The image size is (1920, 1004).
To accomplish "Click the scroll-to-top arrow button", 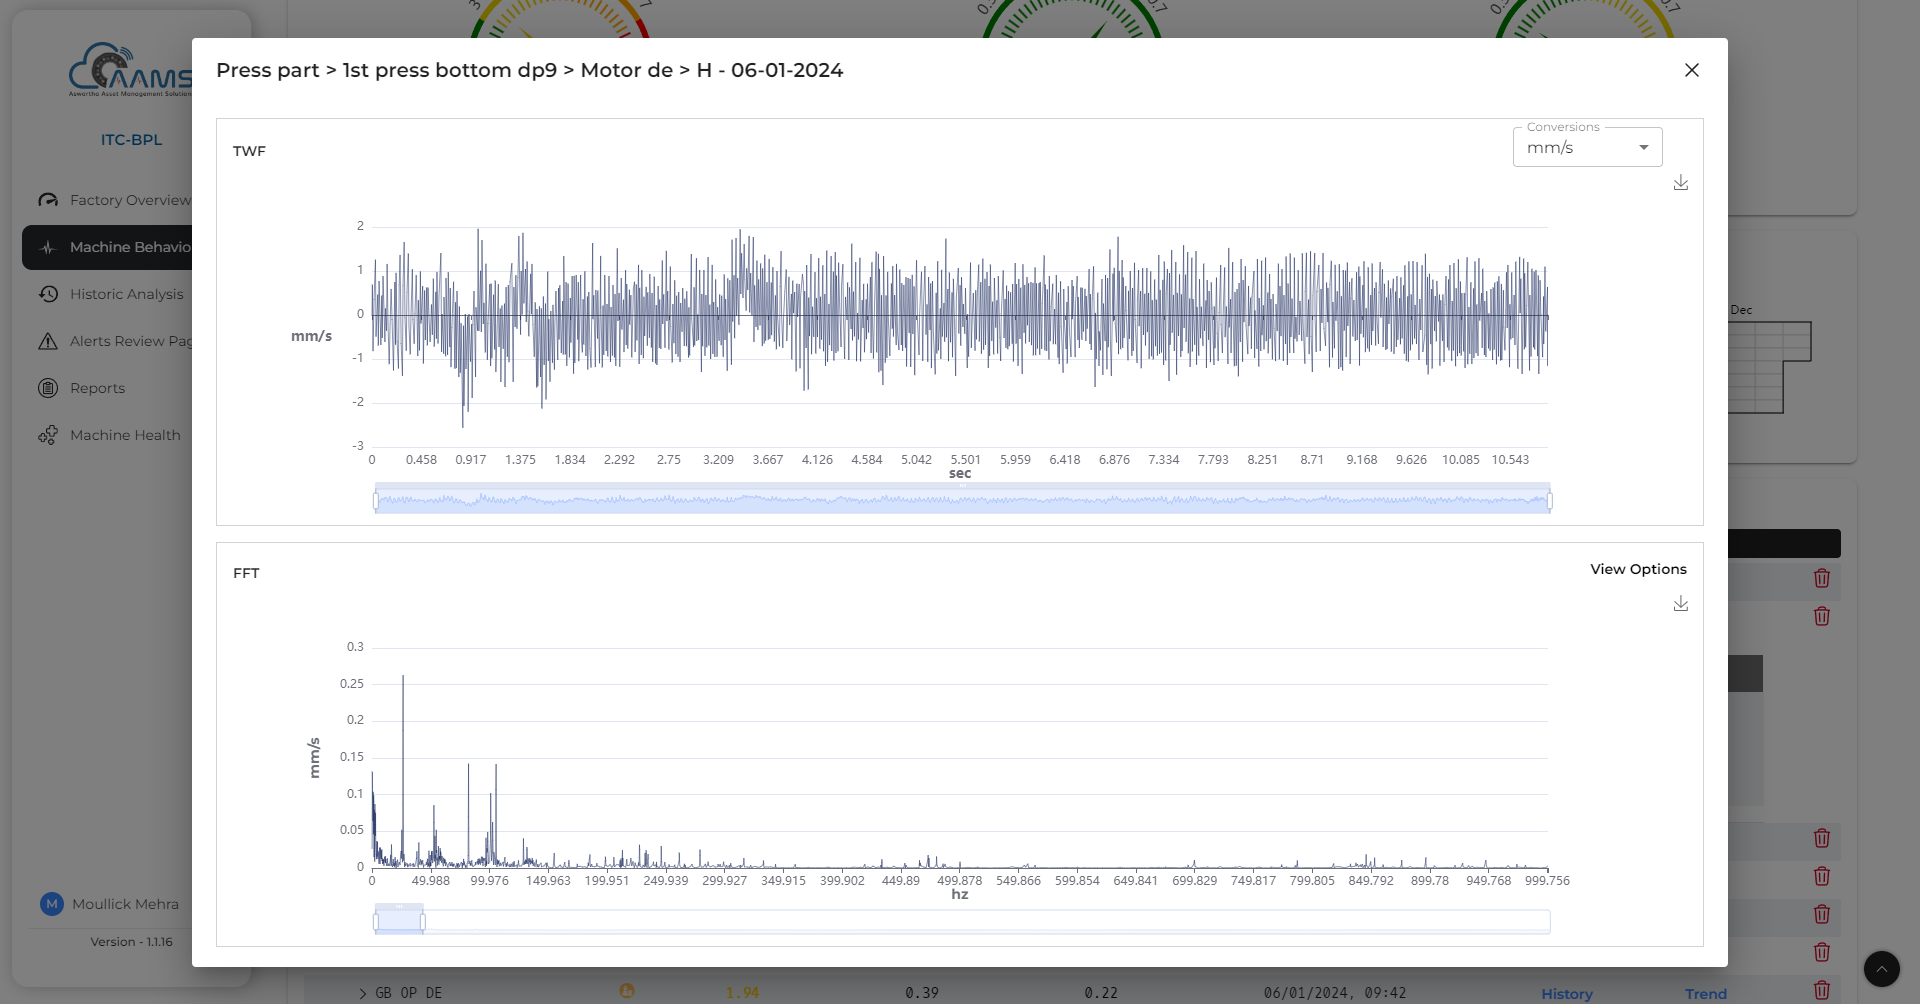I will coord(1881,969).
